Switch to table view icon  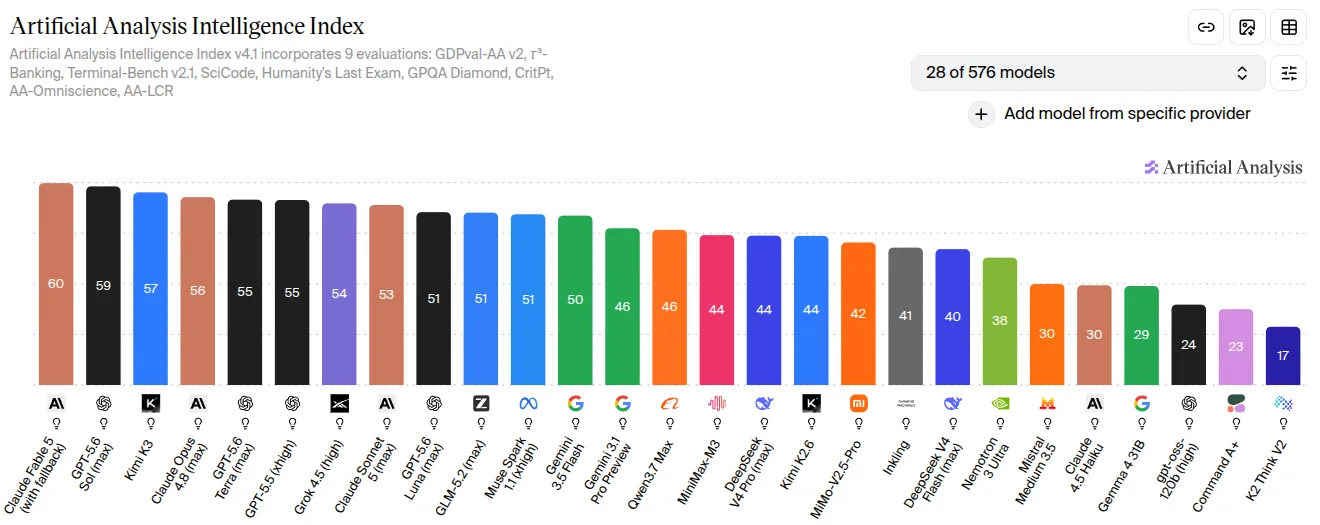(1289, 27)
